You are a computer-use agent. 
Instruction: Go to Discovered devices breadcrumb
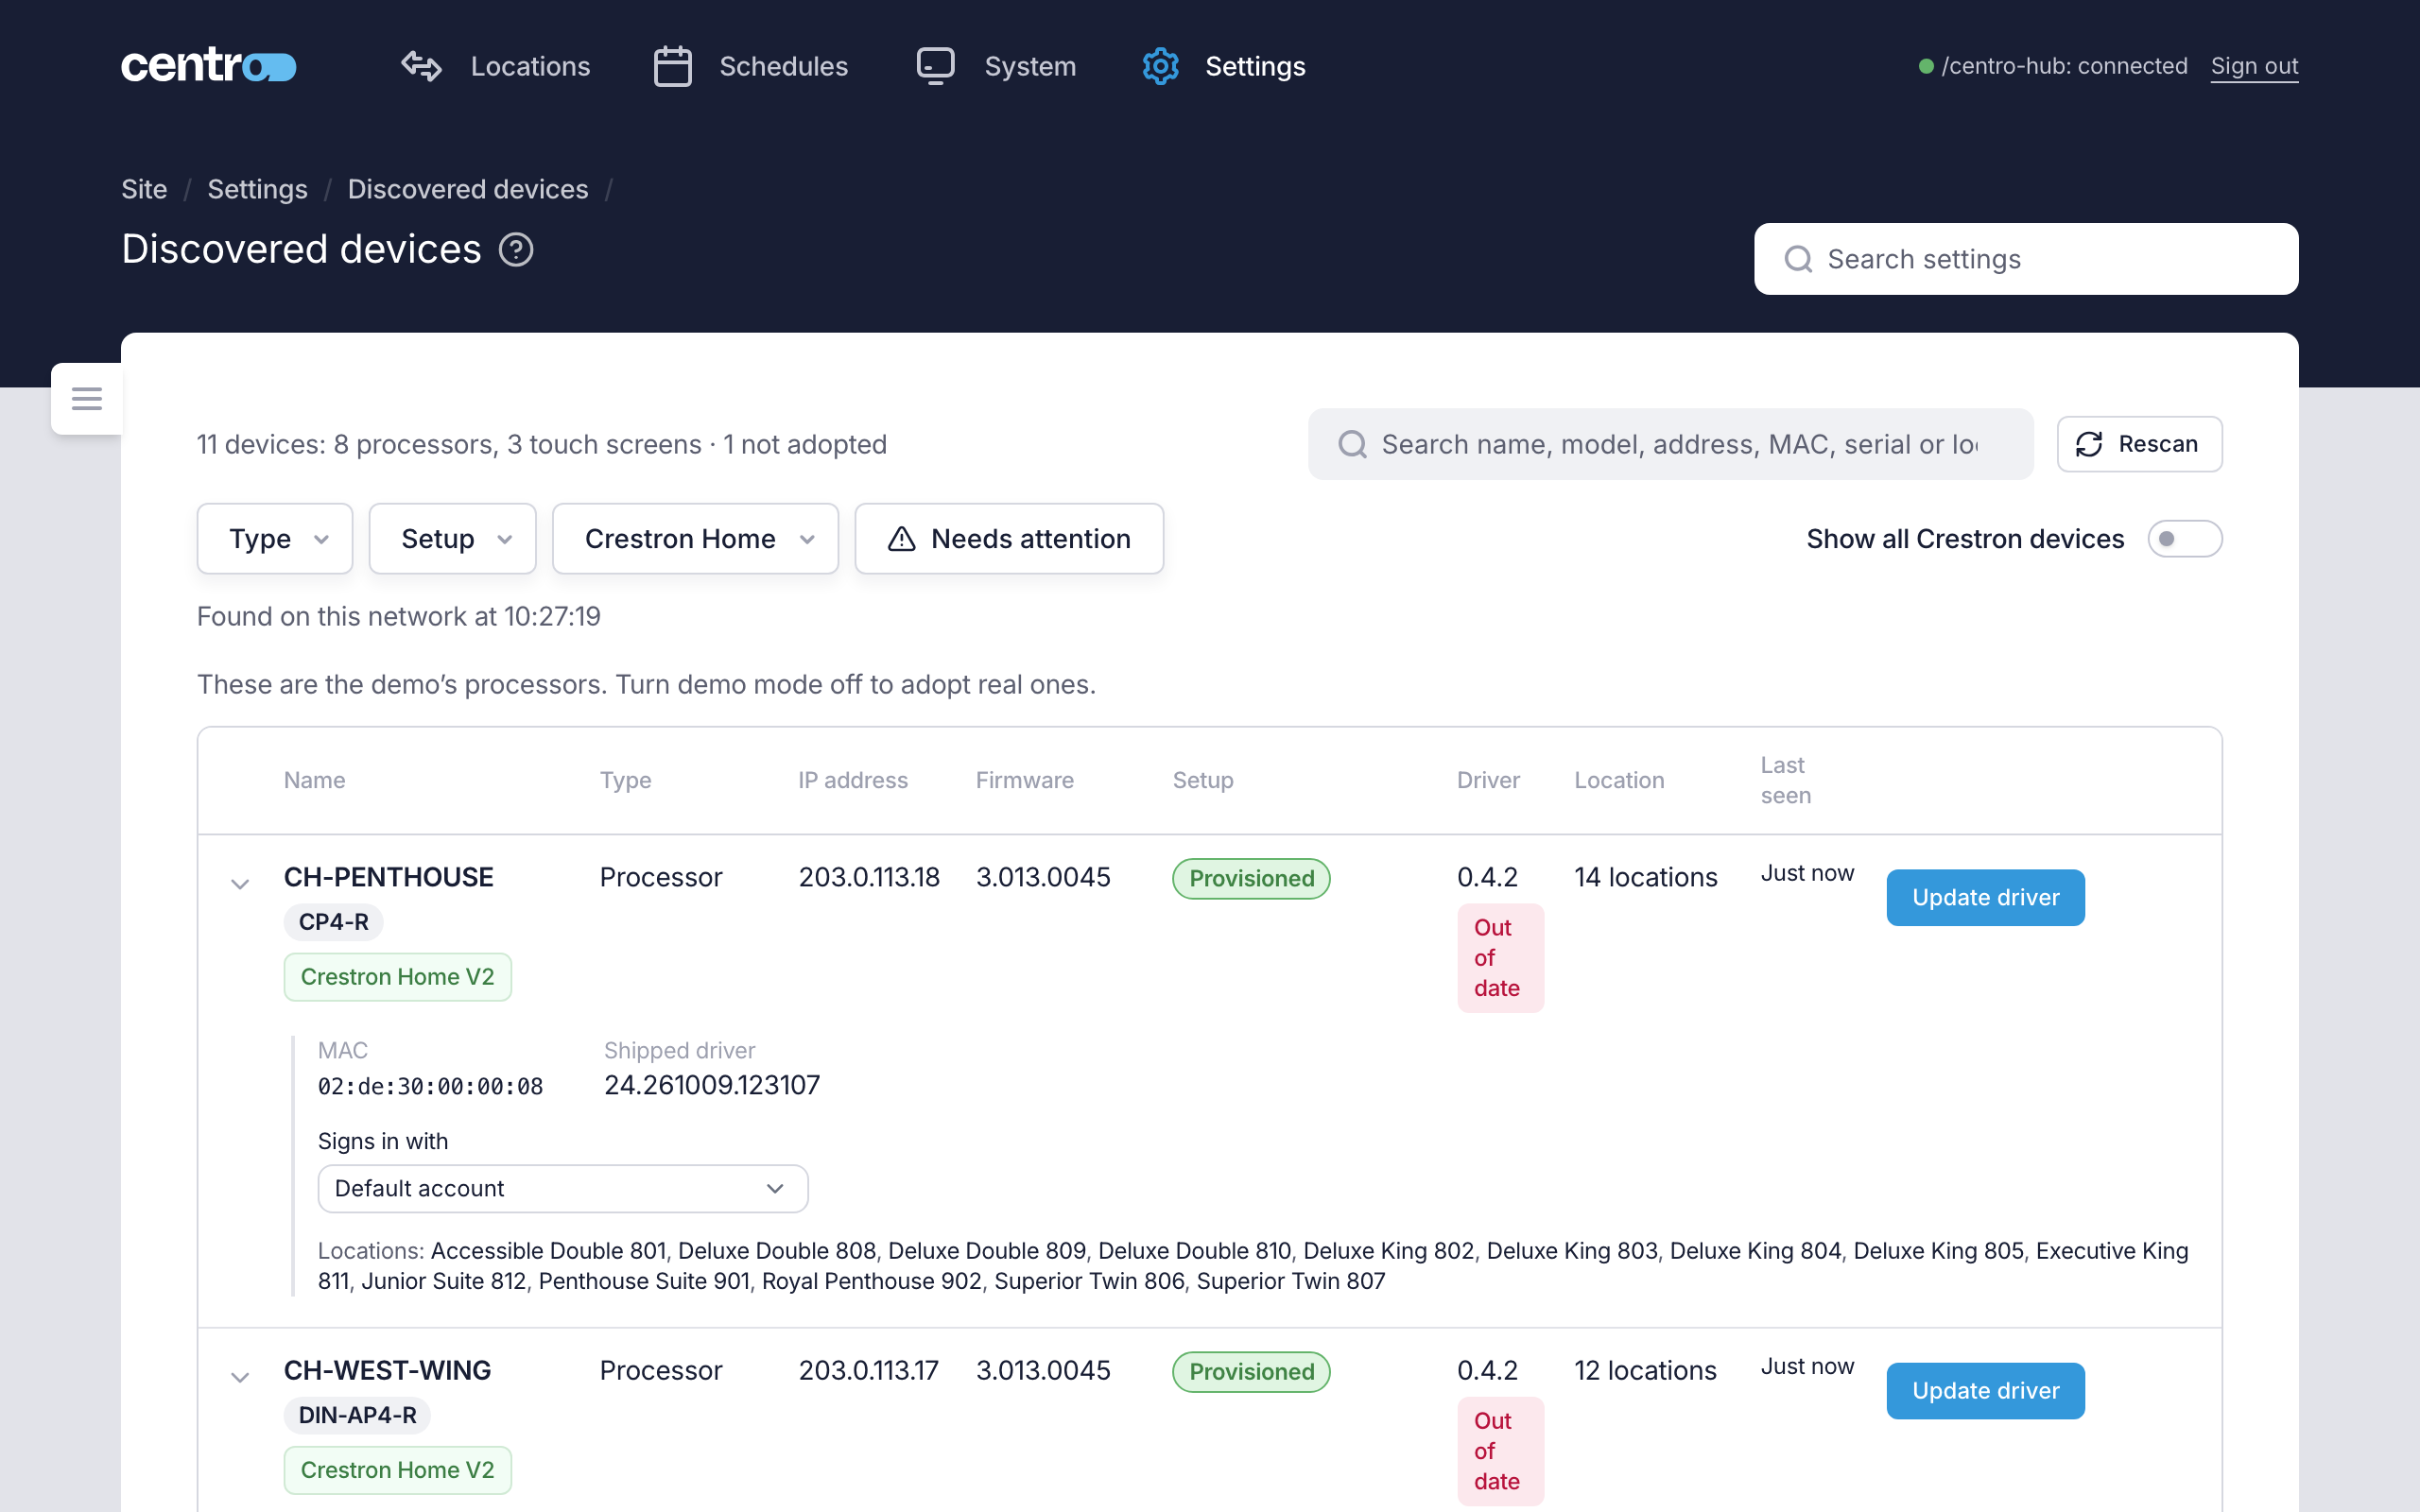[468, 189]
